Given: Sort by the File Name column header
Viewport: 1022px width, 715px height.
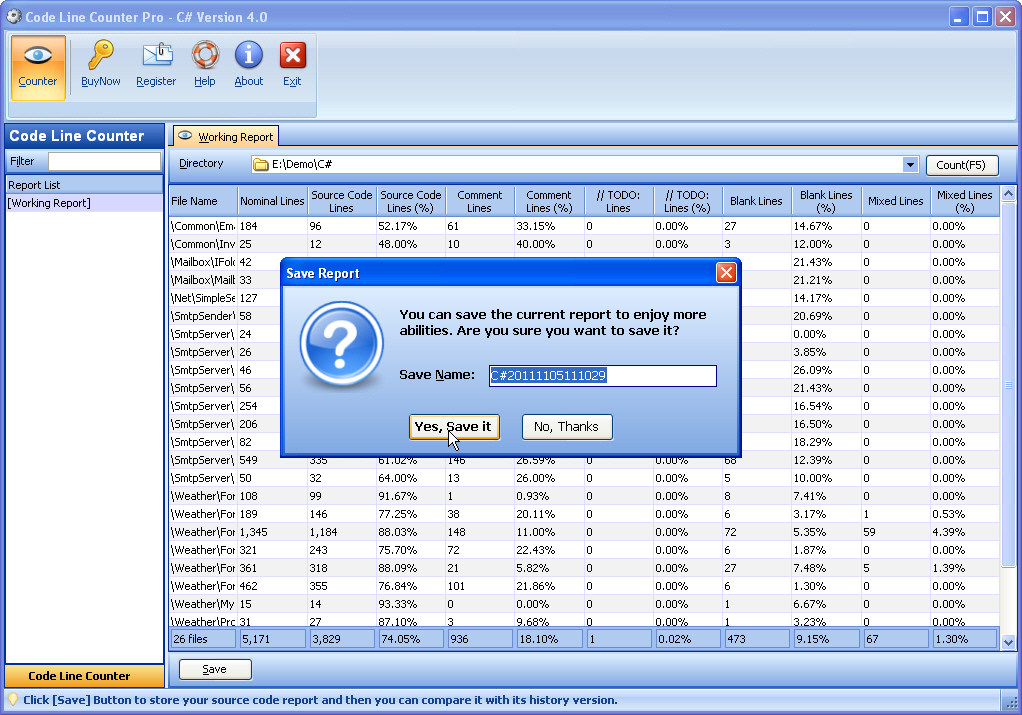Looking at the screenshot, I should click(203, 201).
